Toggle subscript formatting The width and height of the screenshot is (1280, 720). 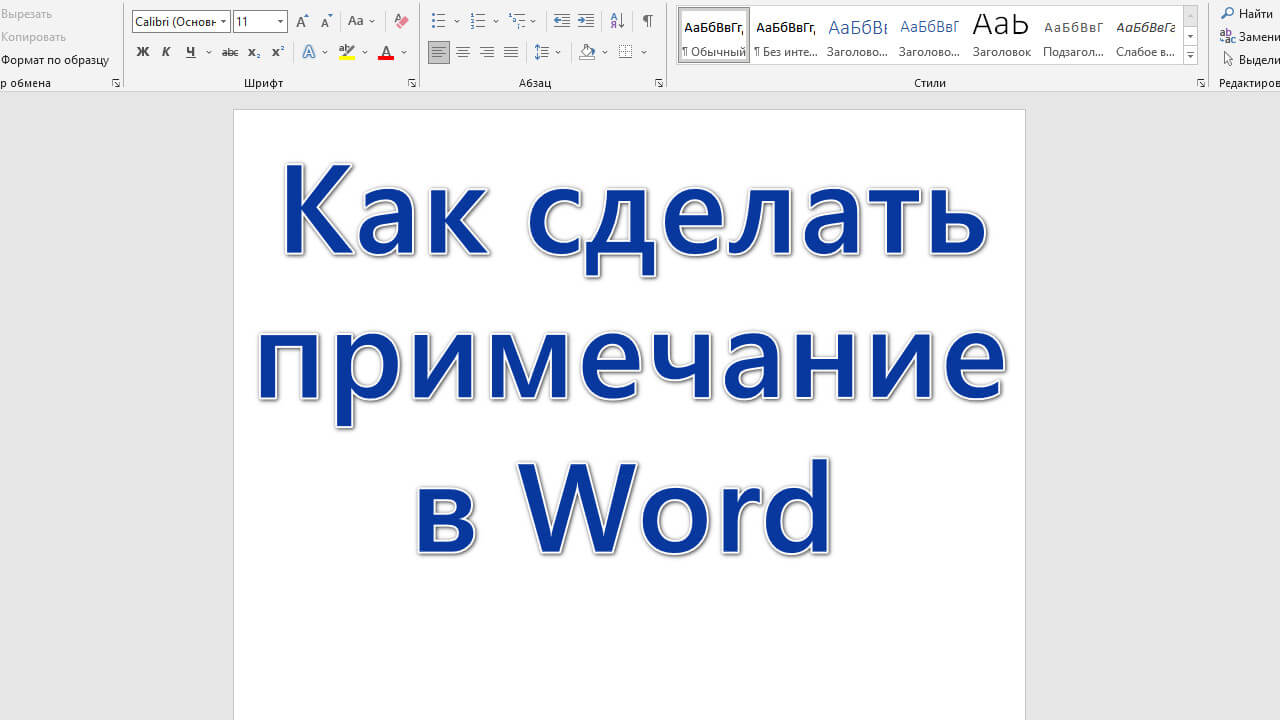(x=254, y=52)
